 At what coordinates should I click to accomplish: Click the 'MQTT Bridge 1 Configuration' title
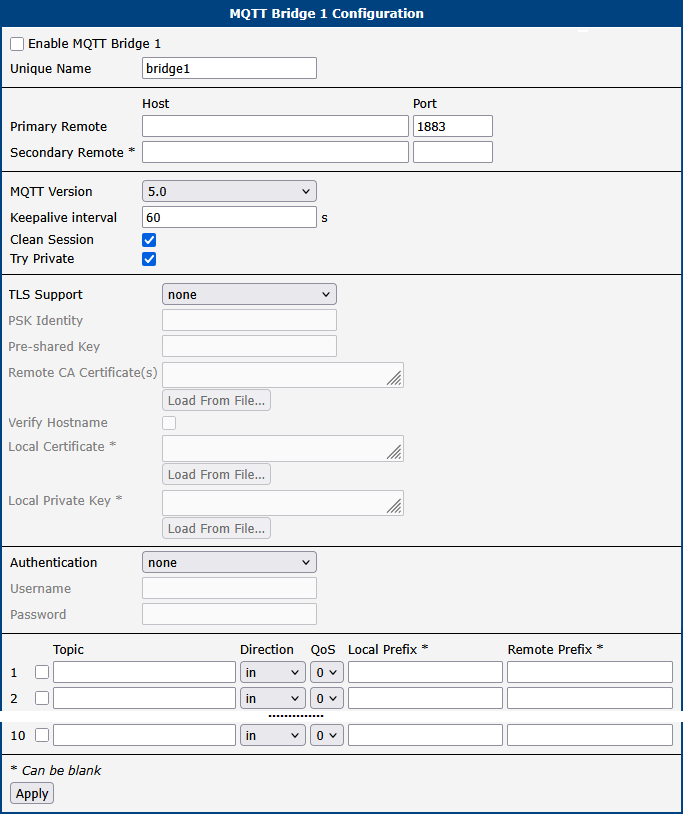tap(326, 14)
